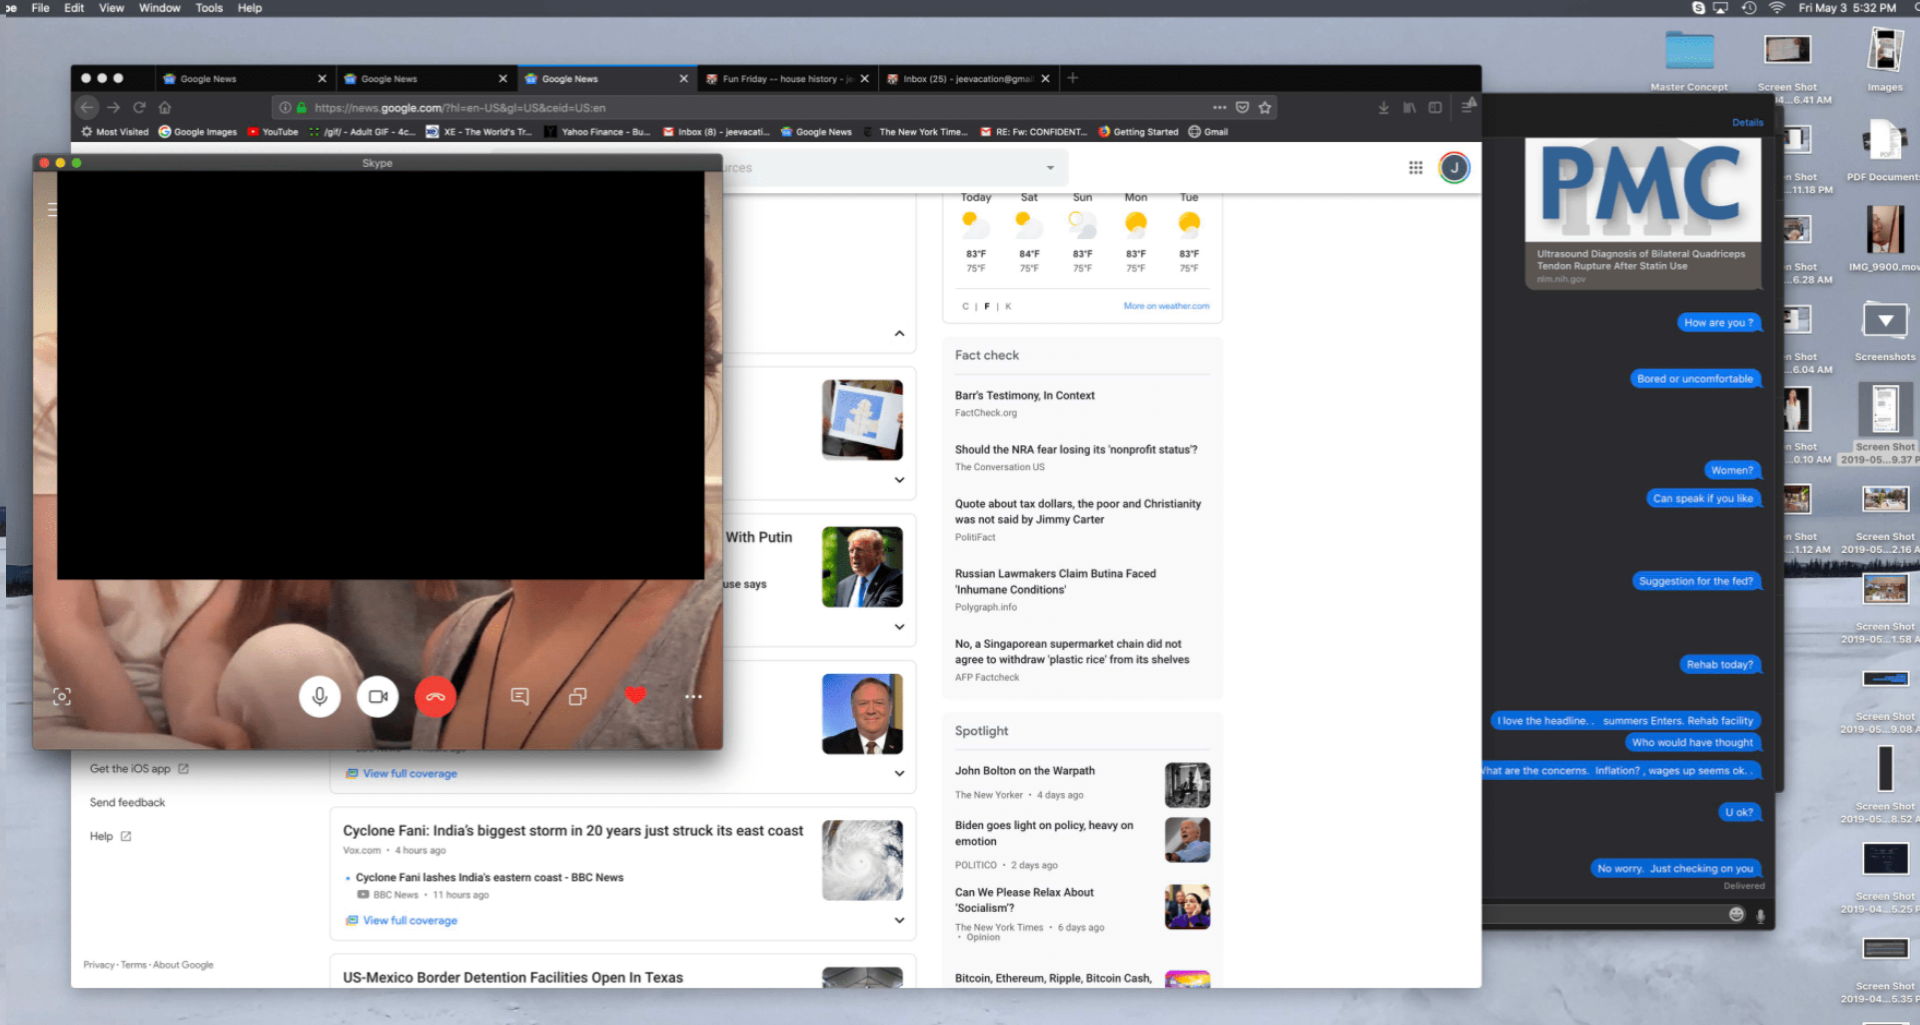Click the Messages text input field
Image resolution: width=1920 pixels, height=1025 pixels.
point(1600,914)
